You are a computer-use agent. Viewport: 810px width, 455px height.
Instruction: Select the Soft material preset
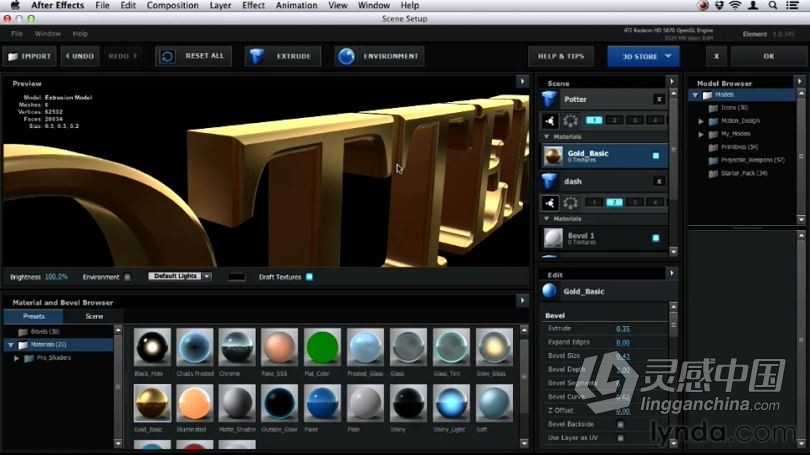494,403
